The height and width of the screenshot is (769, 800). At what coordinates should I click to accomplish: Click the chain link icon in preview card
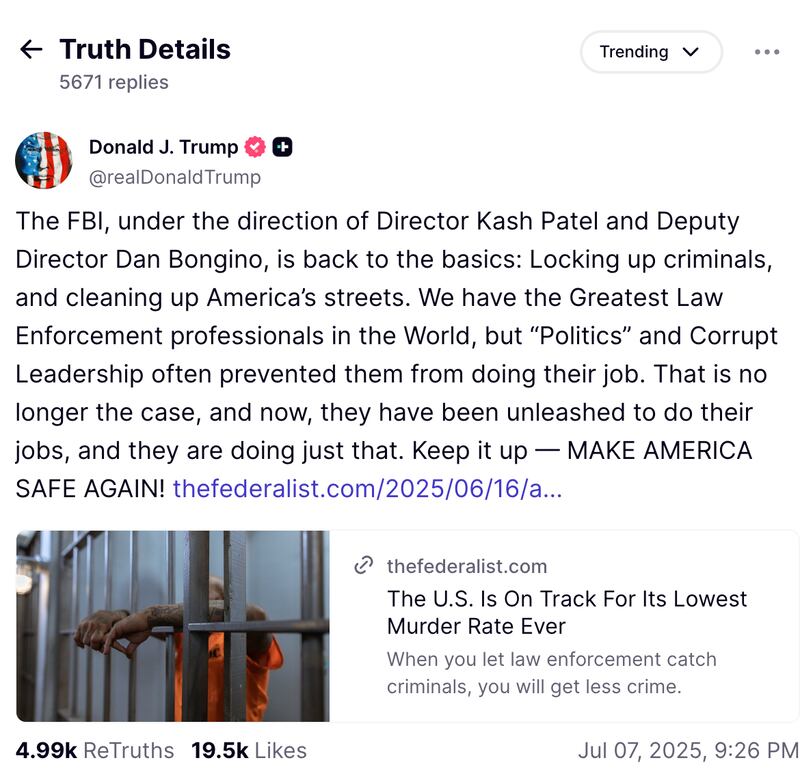pyautogui.click(x=364, y=566)
